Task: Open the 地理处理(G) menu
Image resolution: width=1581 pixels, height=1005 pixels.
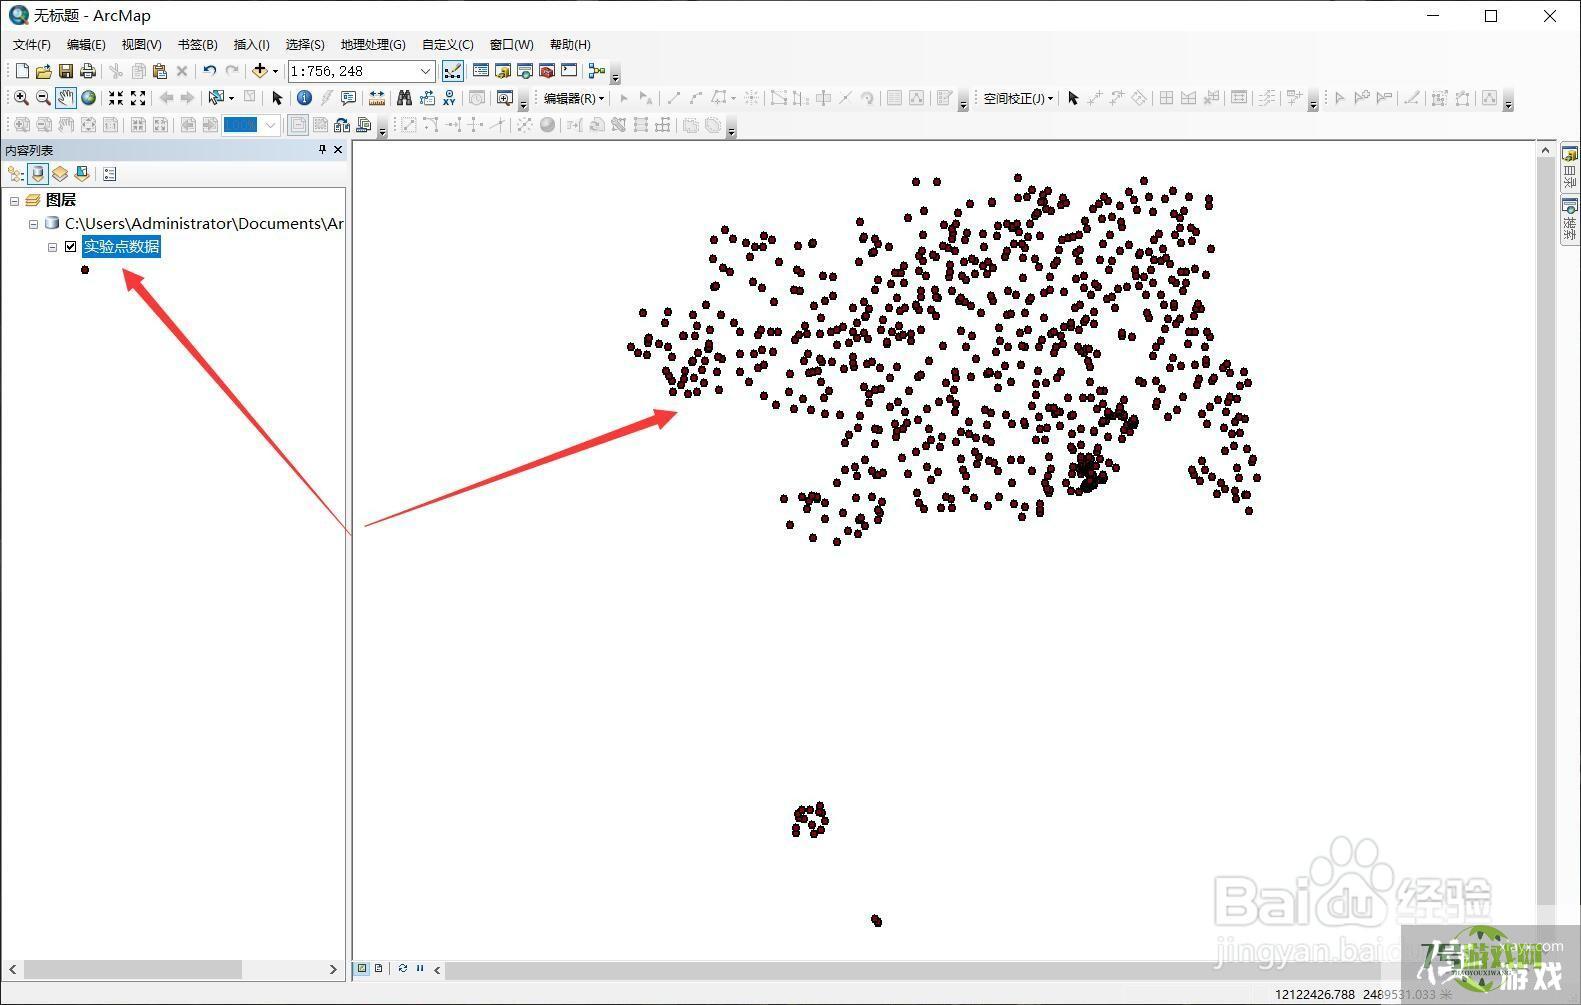Action: tap(373, 45)
